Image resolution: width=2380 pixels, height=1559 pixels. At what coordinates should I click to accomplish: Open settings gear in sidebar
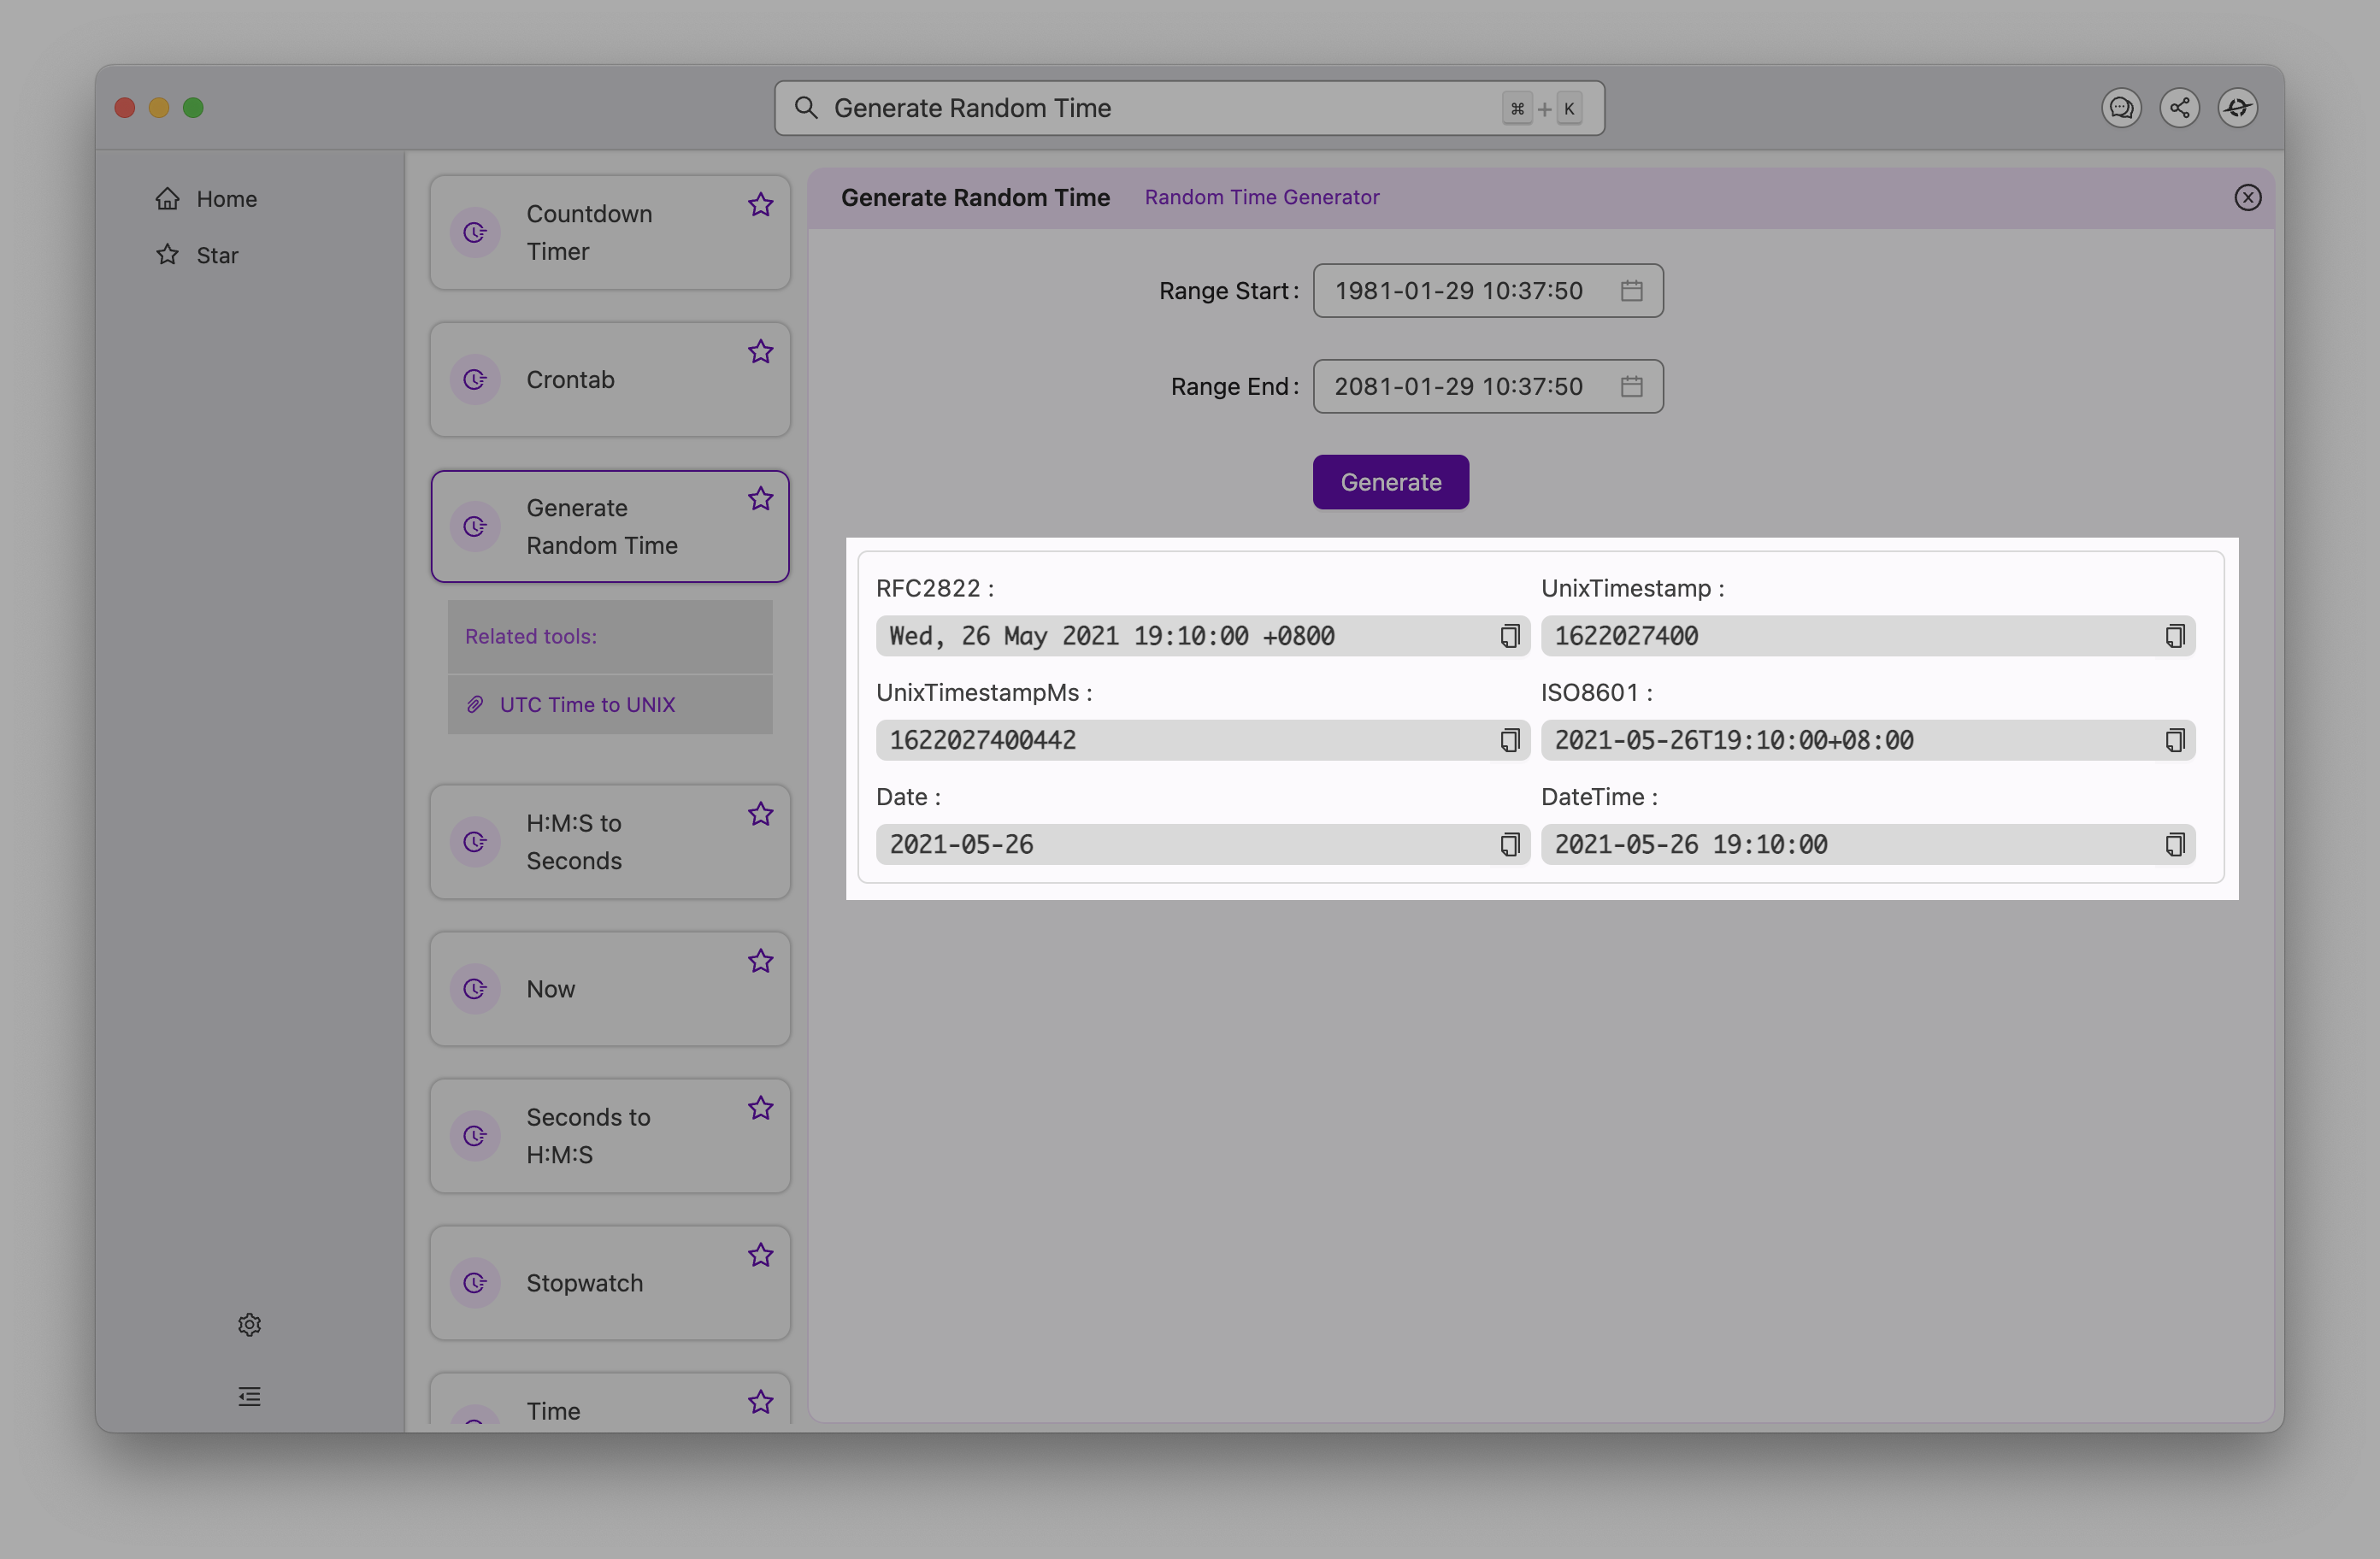tap(249, 1325)
